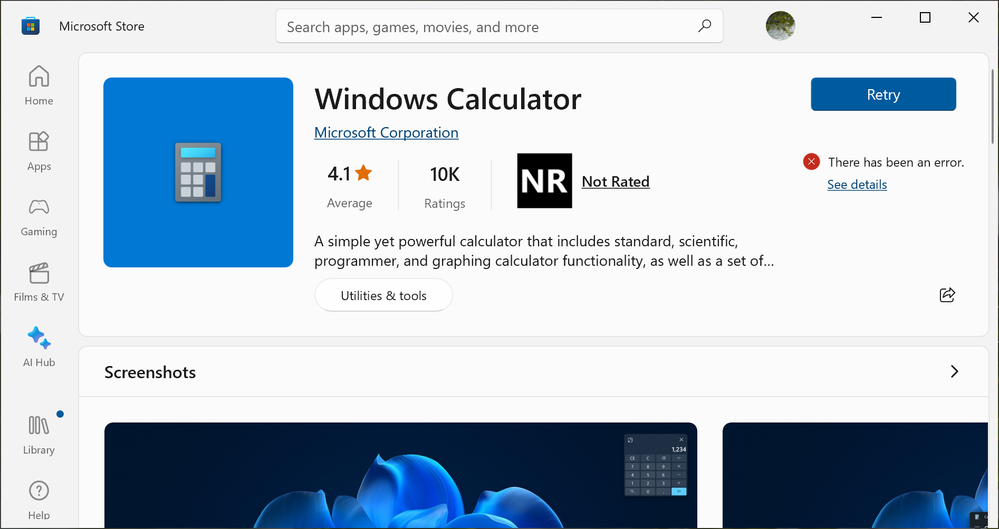999x529 pixels.
Task: Click the 4.1 Average rating text
Action: click(x=349, y=185)
